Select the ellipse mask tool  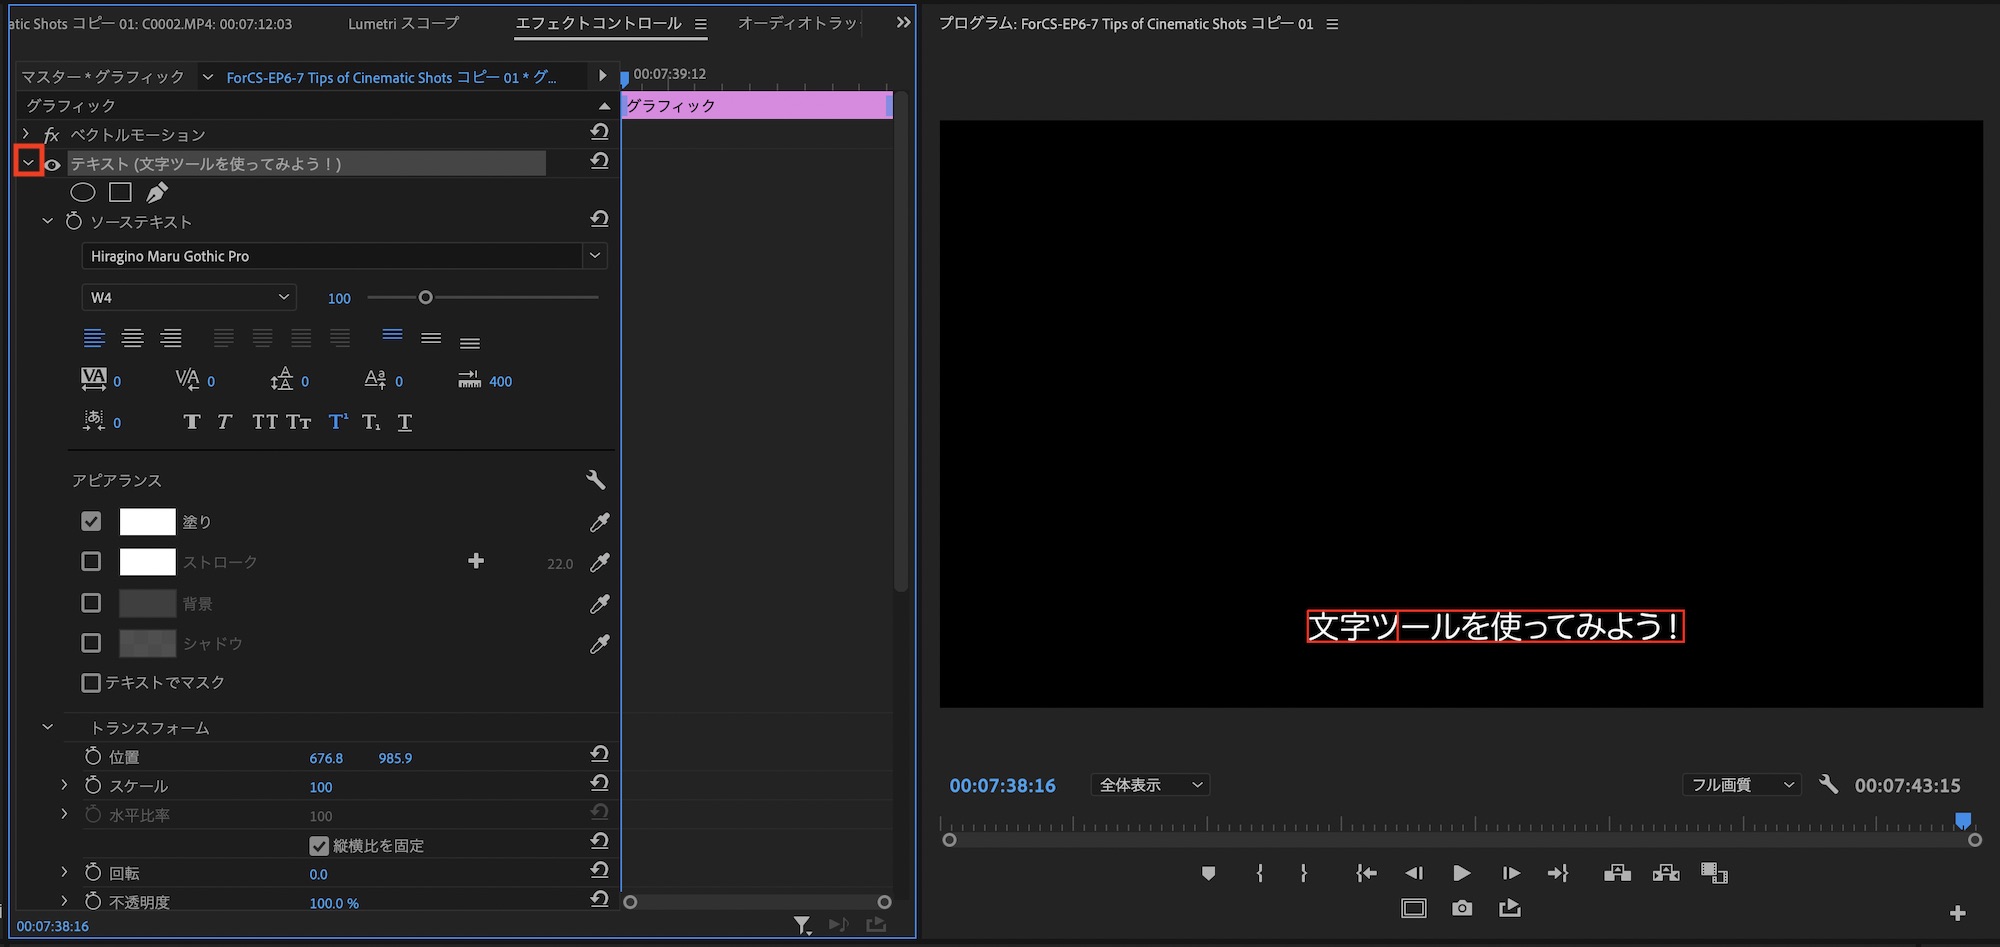tap(83, 192)
